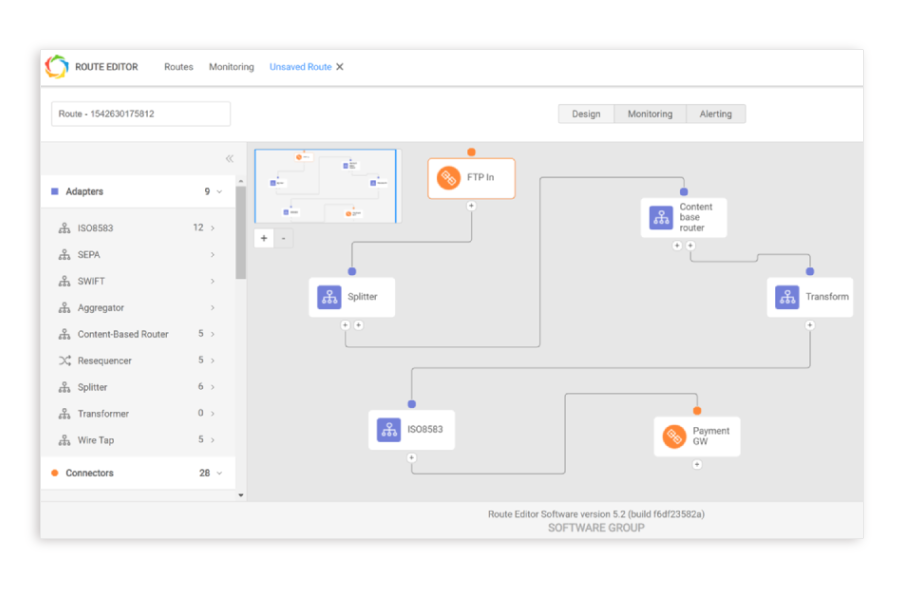This screenshot has height=600, width=905.
Task: Select the Transformer row in Adapters list
Action: 139,414
